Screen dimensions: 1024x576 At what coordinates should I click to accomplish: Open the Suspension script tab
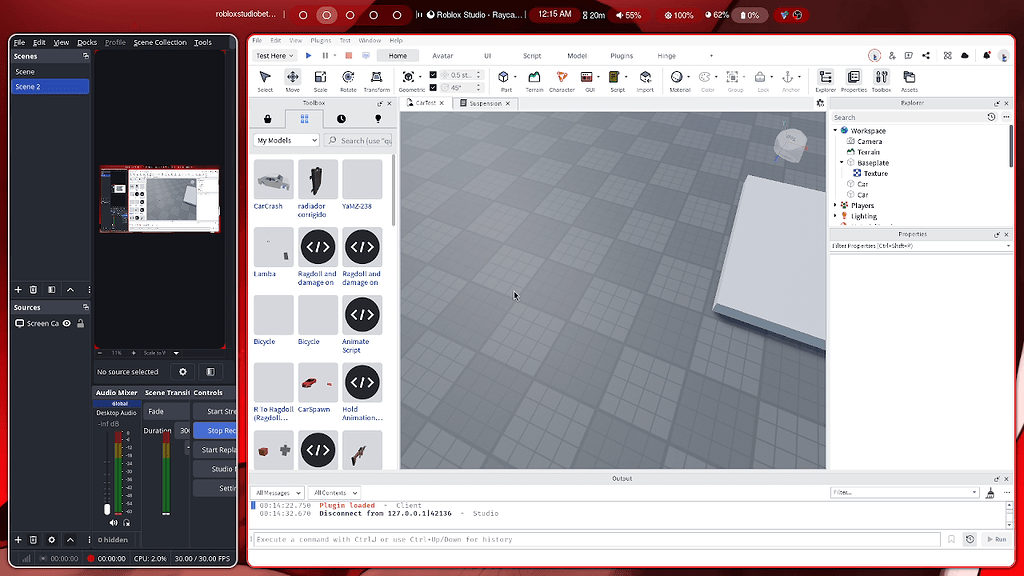485,103
